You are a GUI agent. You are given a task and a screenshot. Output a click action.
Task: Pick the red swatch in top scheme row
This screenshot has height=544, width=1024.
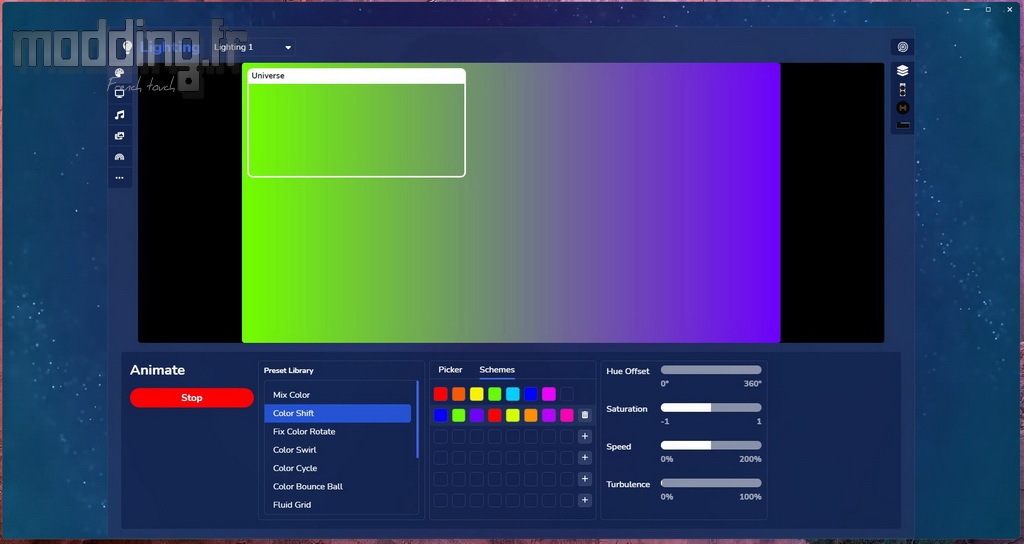click(x=441, y=394)
